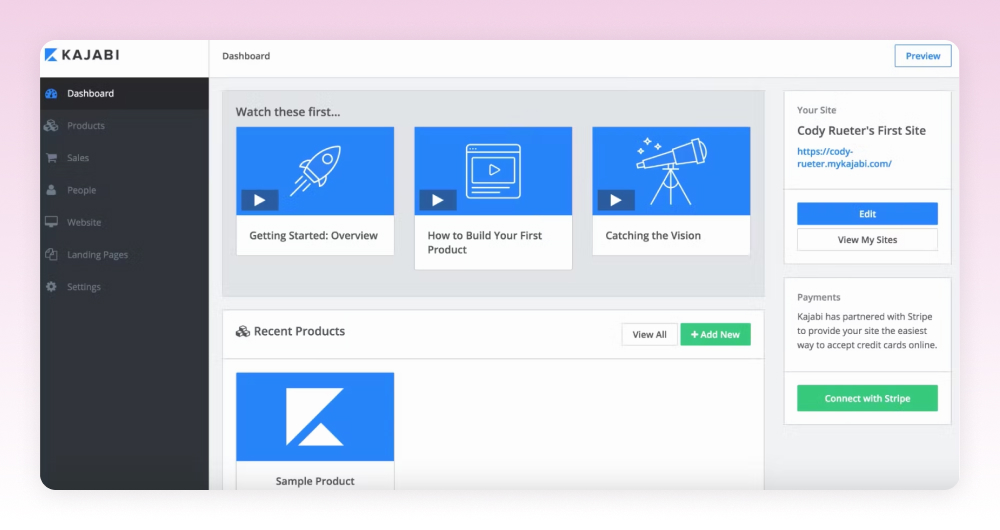The width and height of the screenshot is (1000, 530).
Task: Click the Products cubes icon in sidebar
Action: 52,126
